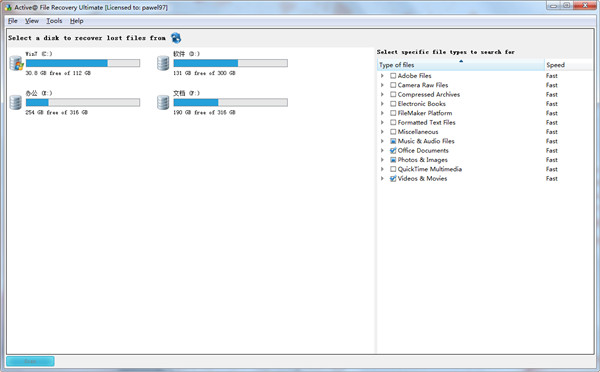Viewport: 600px width, 372px height.
Task: Select the '254 GB free of 316 GB' text
Action: tap(57, 113)
